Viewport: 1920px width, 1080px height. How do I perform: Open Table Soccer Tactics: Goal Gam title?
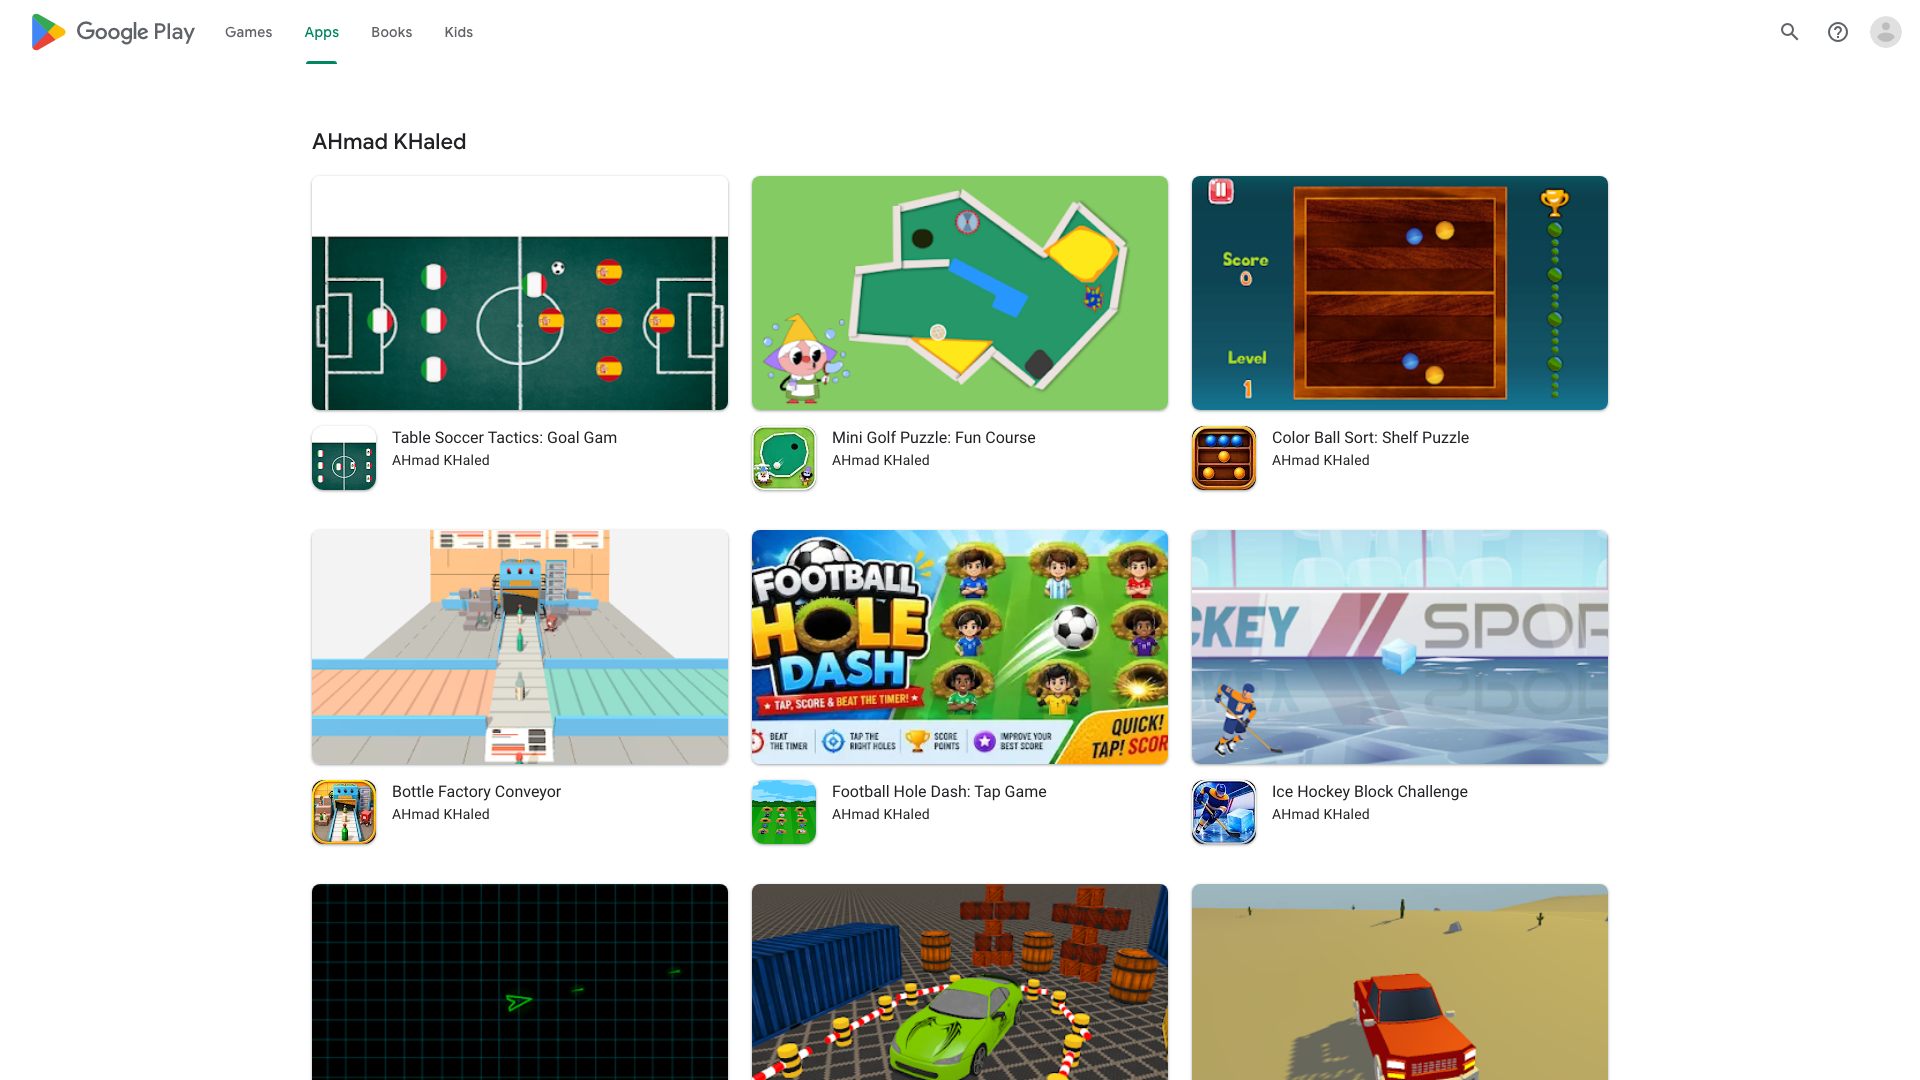point(504,438)
